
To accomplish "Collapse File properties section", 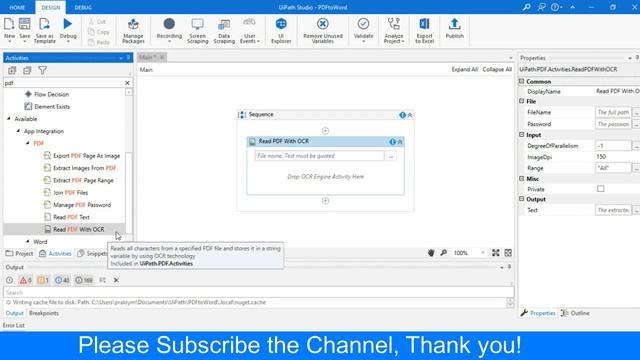I will (522, 101).
